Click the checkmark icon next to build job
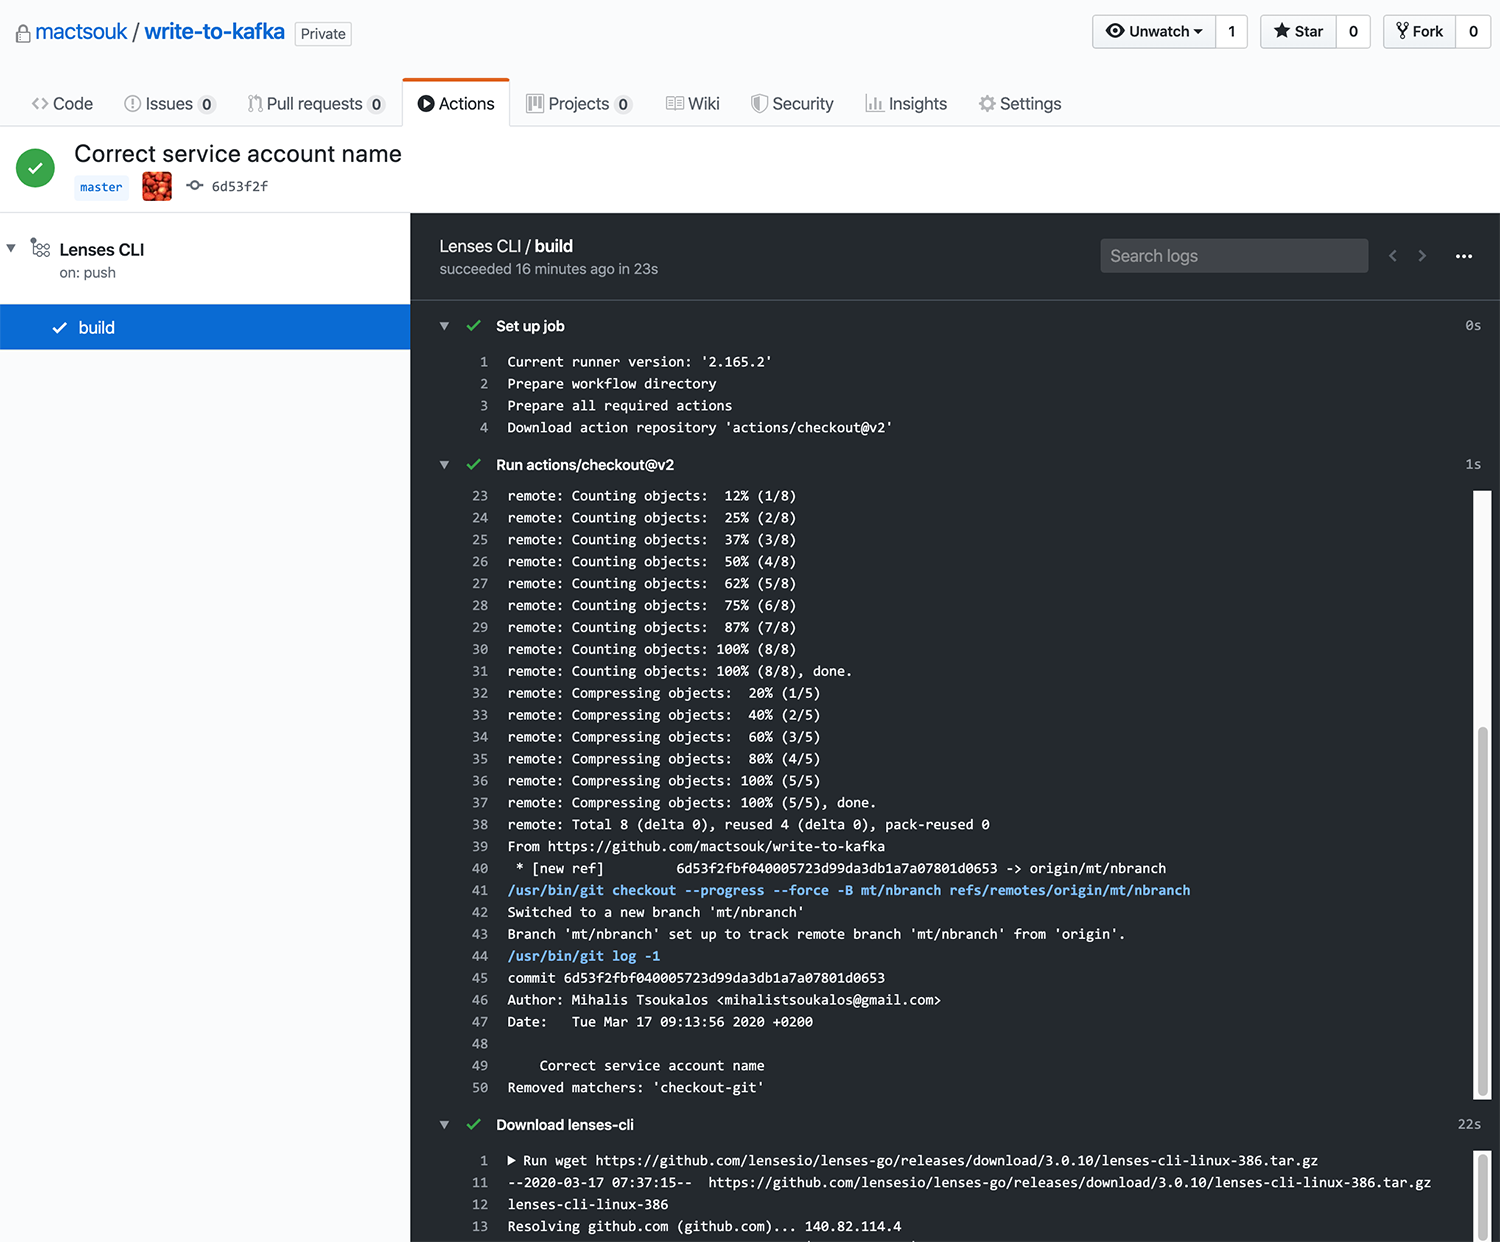This screenshot has height=1242, width=1500. pos(60,328)
